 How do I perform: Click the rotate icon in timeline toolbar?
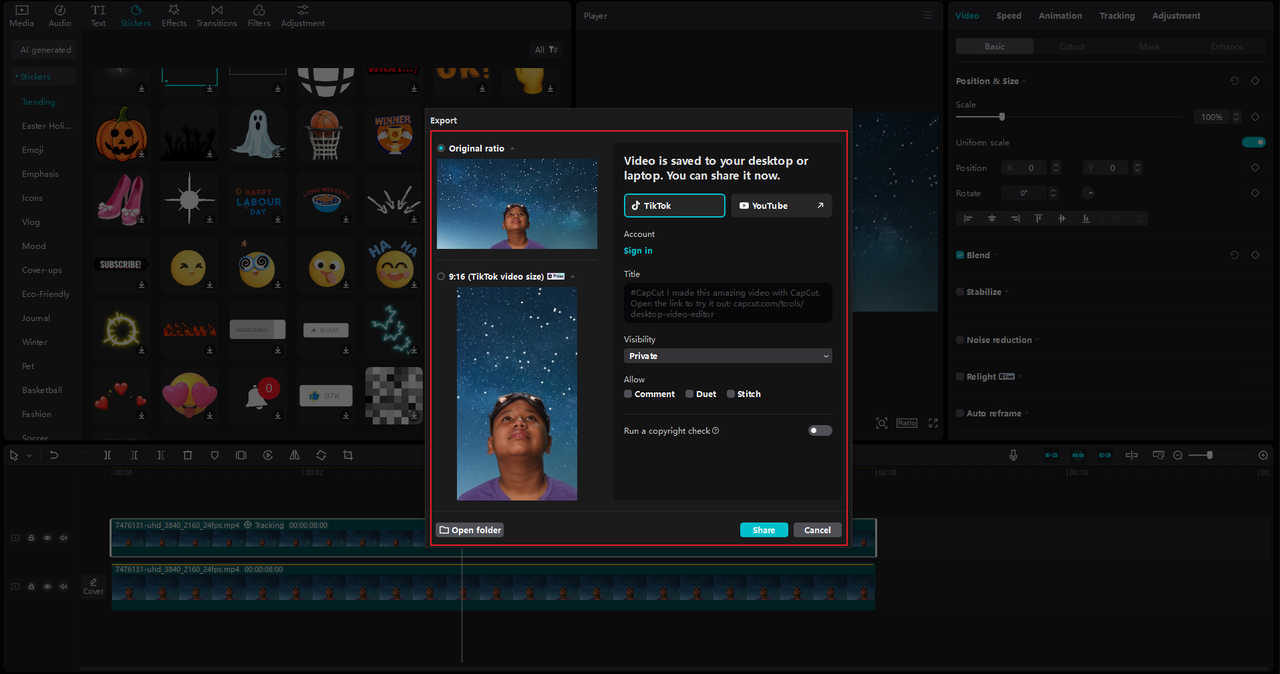321,455
